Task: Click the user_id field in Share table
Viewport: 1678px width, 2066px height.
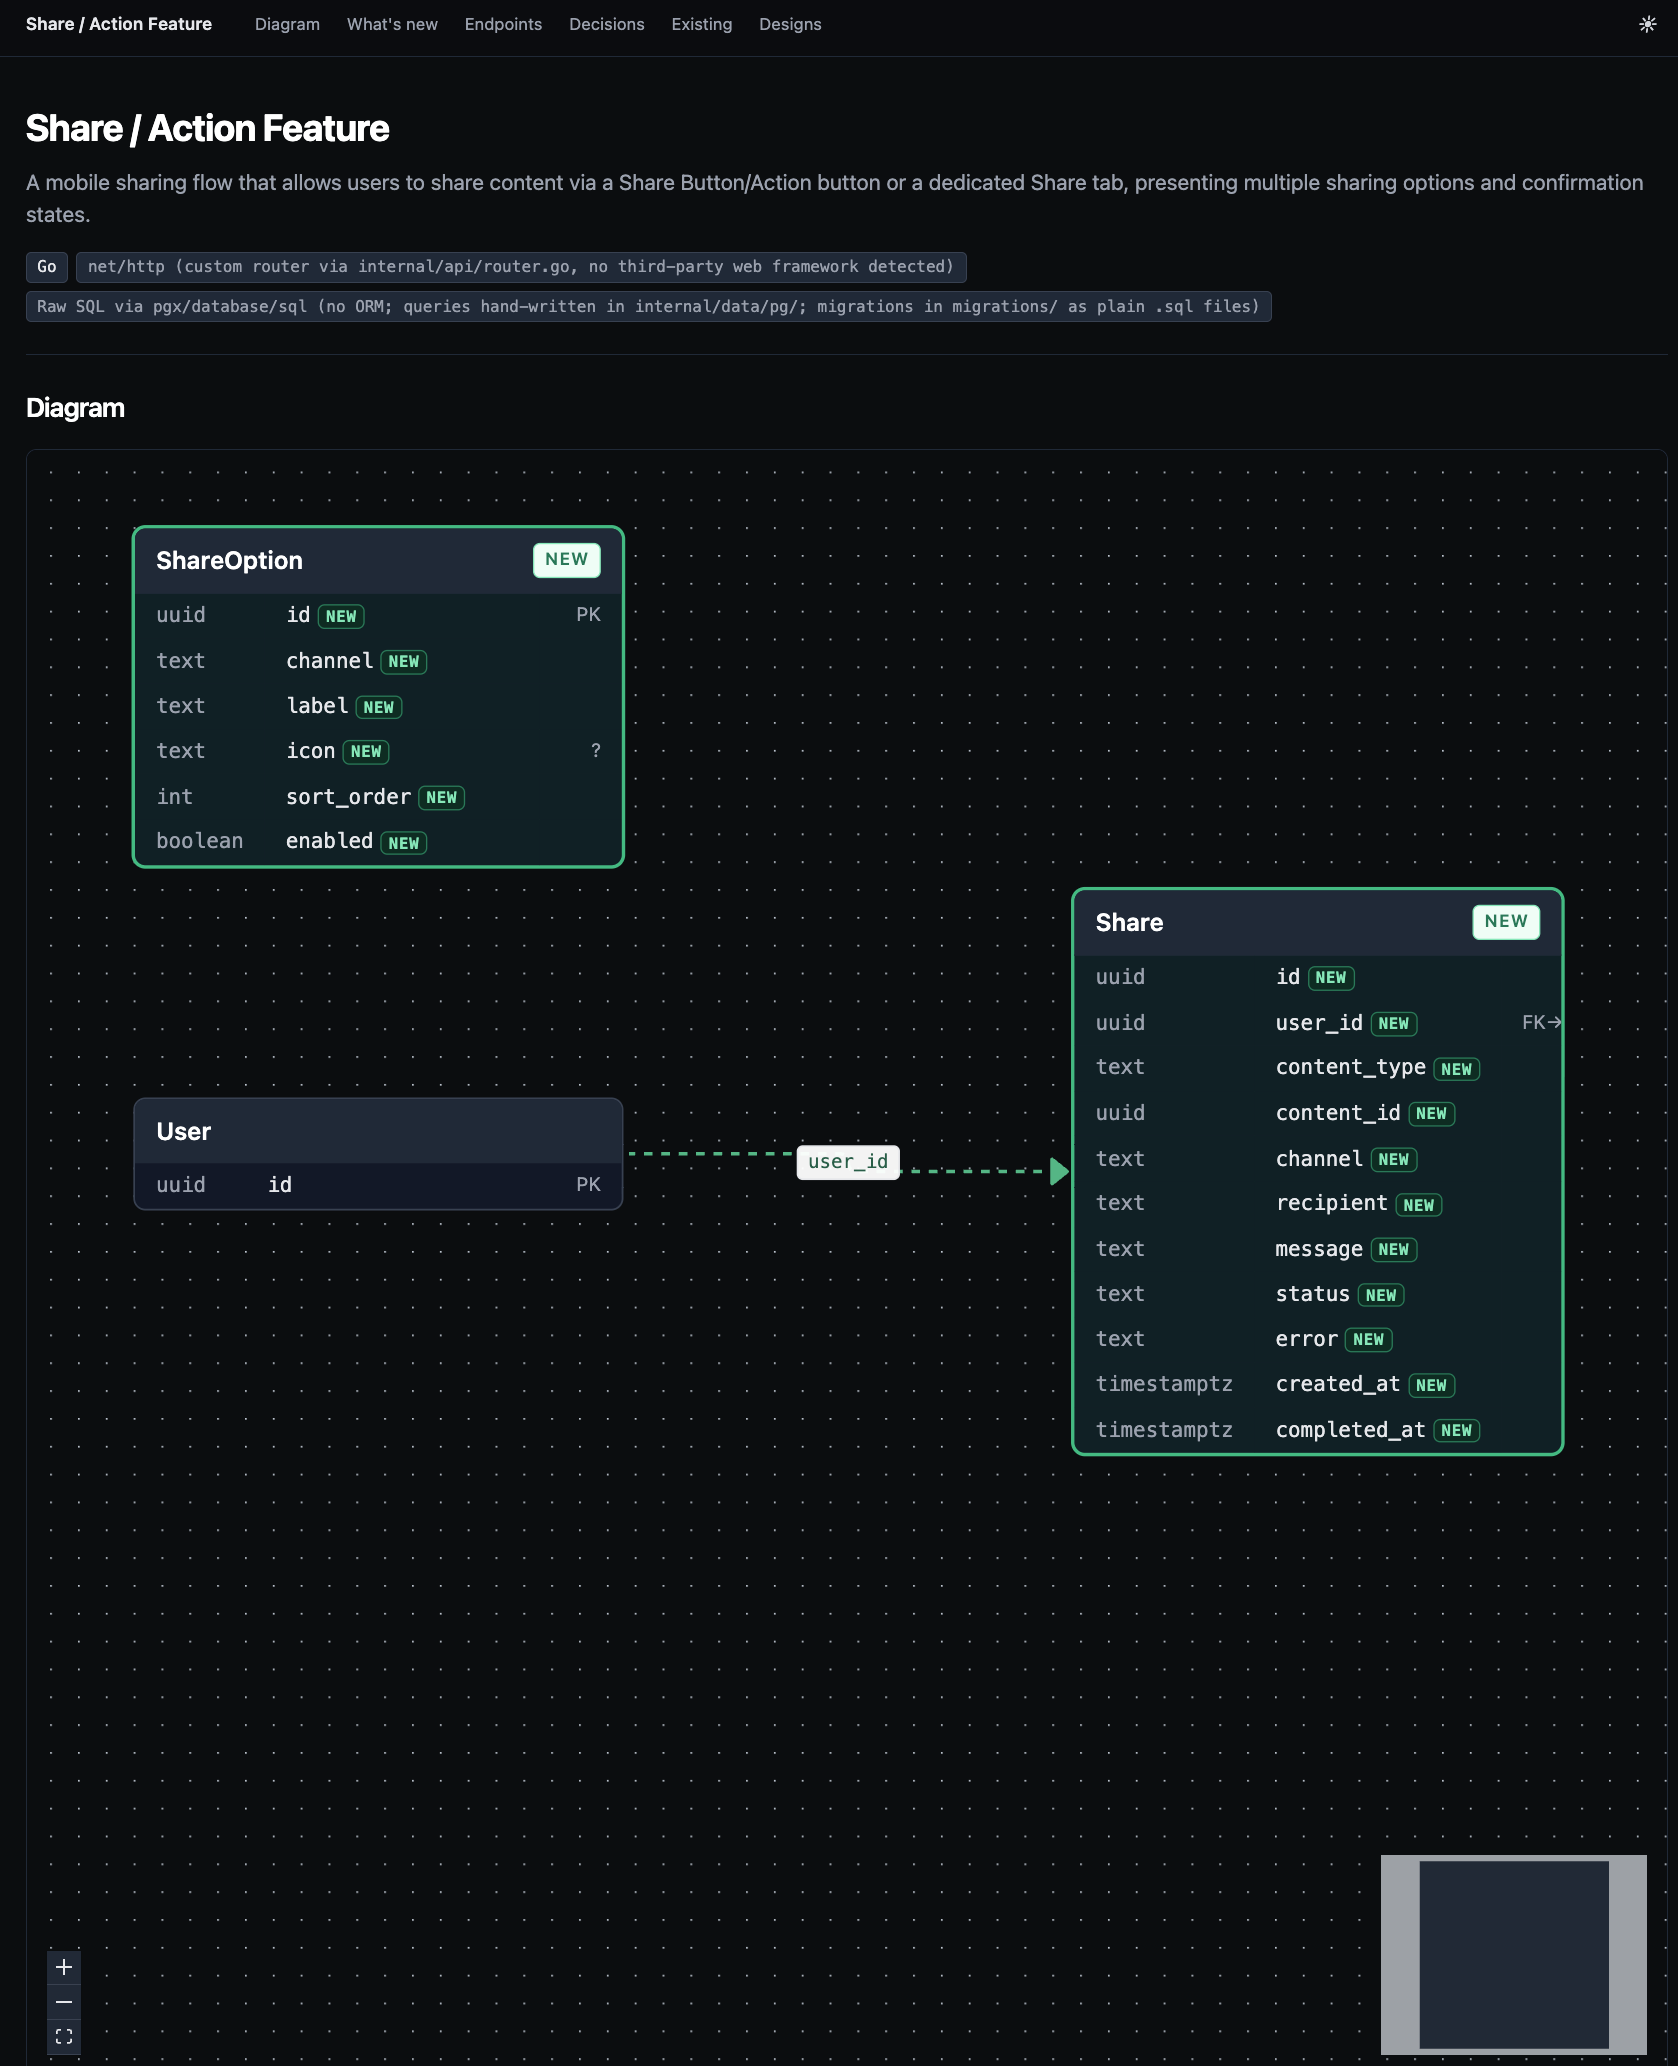Action: point(1317,1023)
